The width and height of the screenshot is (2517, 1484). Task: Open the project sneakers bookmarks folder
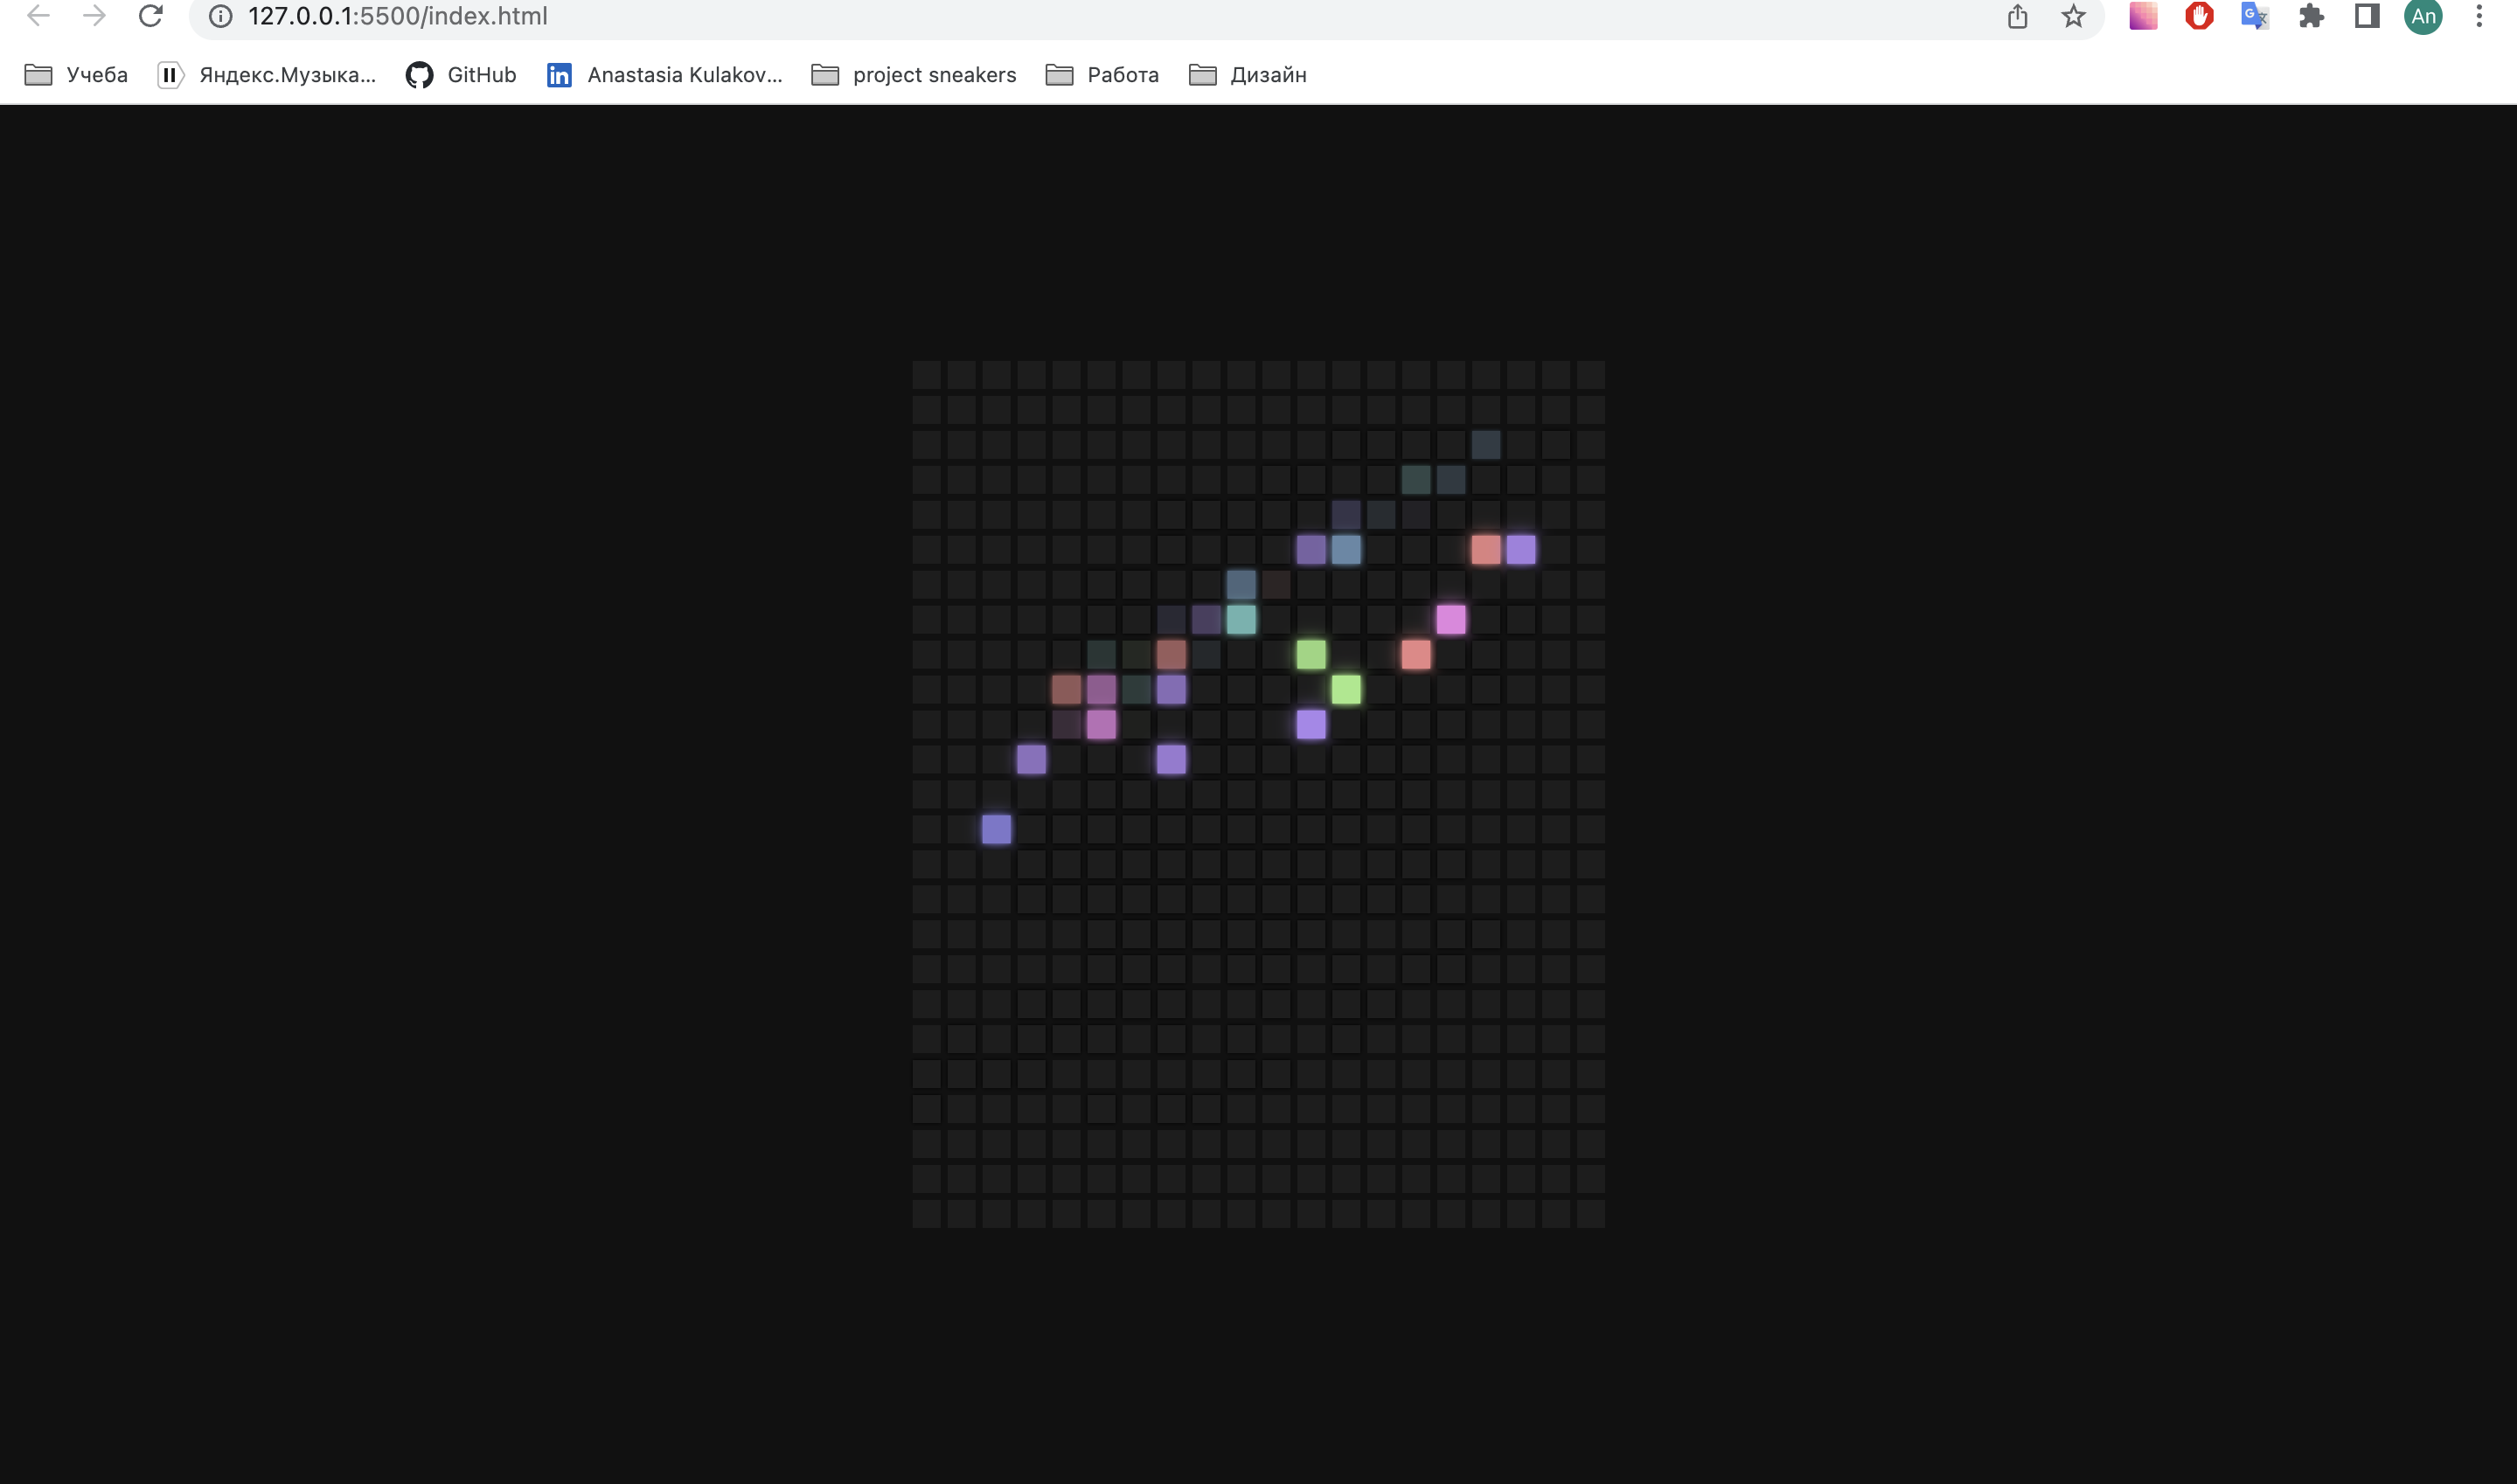tap(914, 75)
